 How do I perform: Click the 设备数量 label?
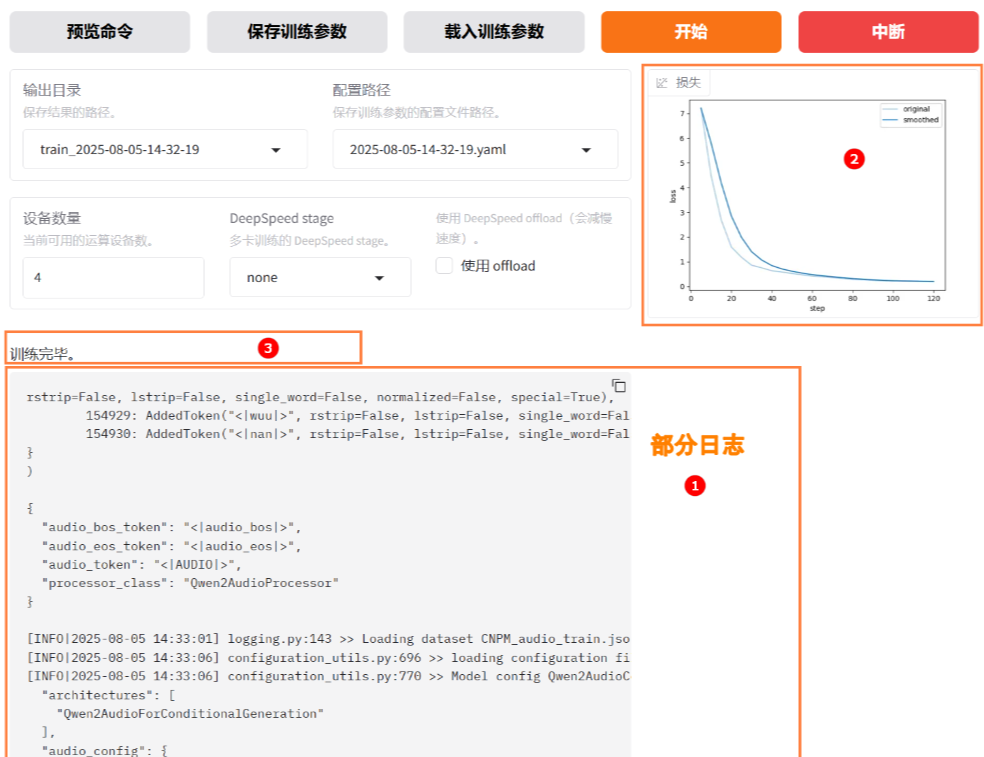click(52, 218)
